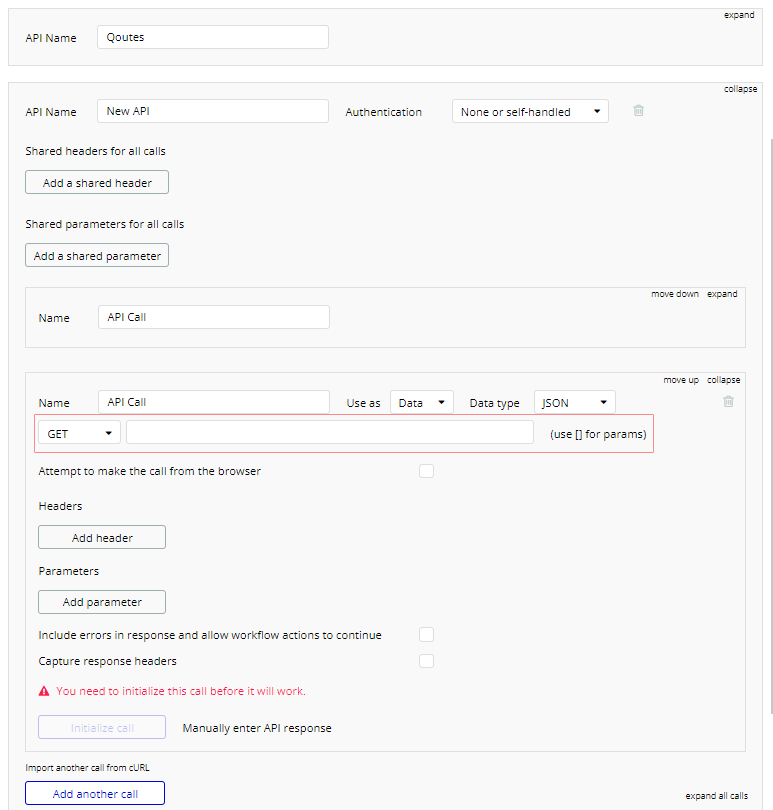Click Add a shared header button
Image resolution: width=773 pixels, height=810 pixels.
click(x=97, y=182)
